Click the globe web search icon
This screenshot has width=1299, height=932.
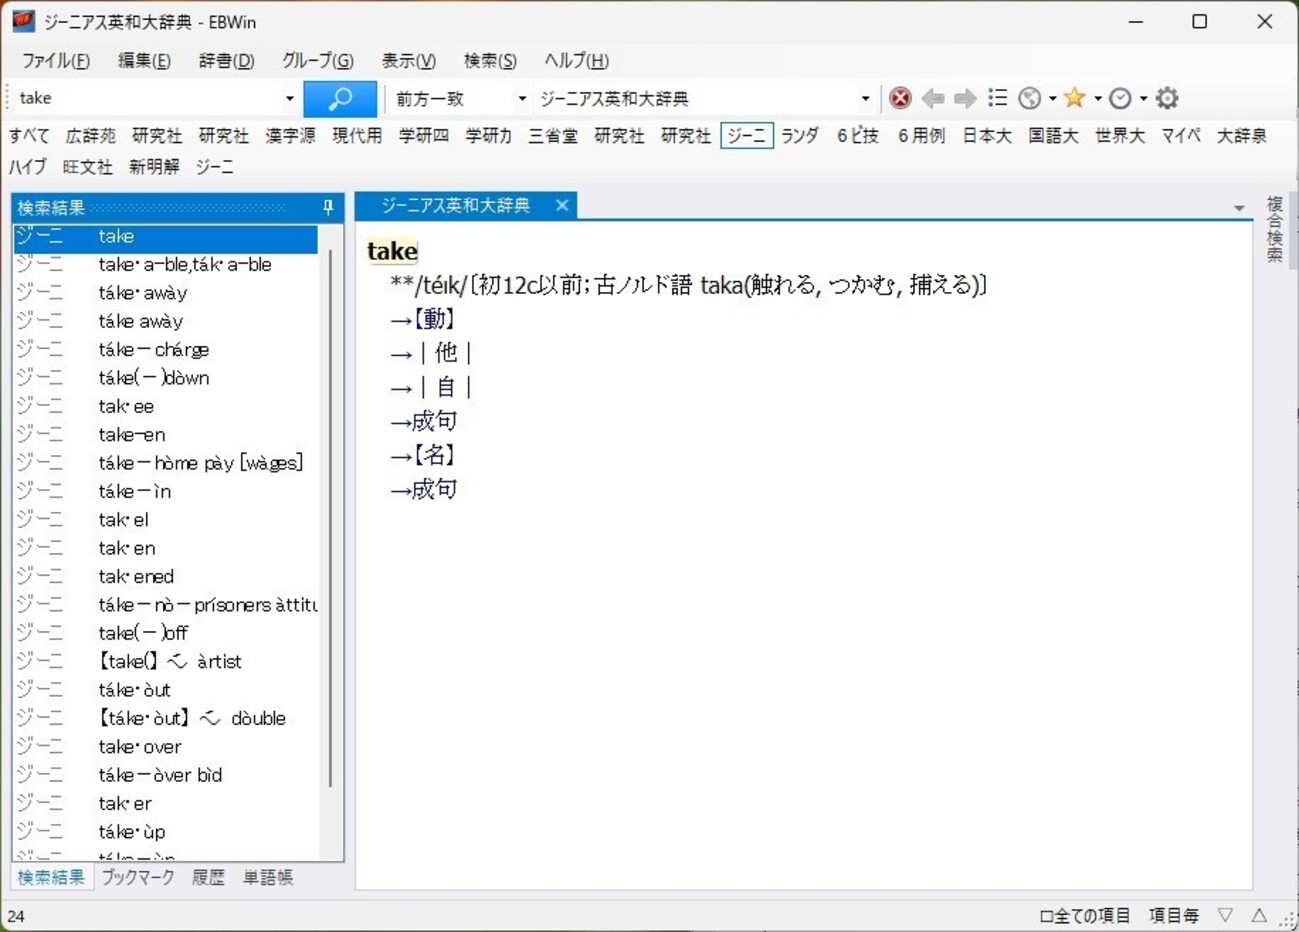pyautogui.click(x=1029, y=98)
